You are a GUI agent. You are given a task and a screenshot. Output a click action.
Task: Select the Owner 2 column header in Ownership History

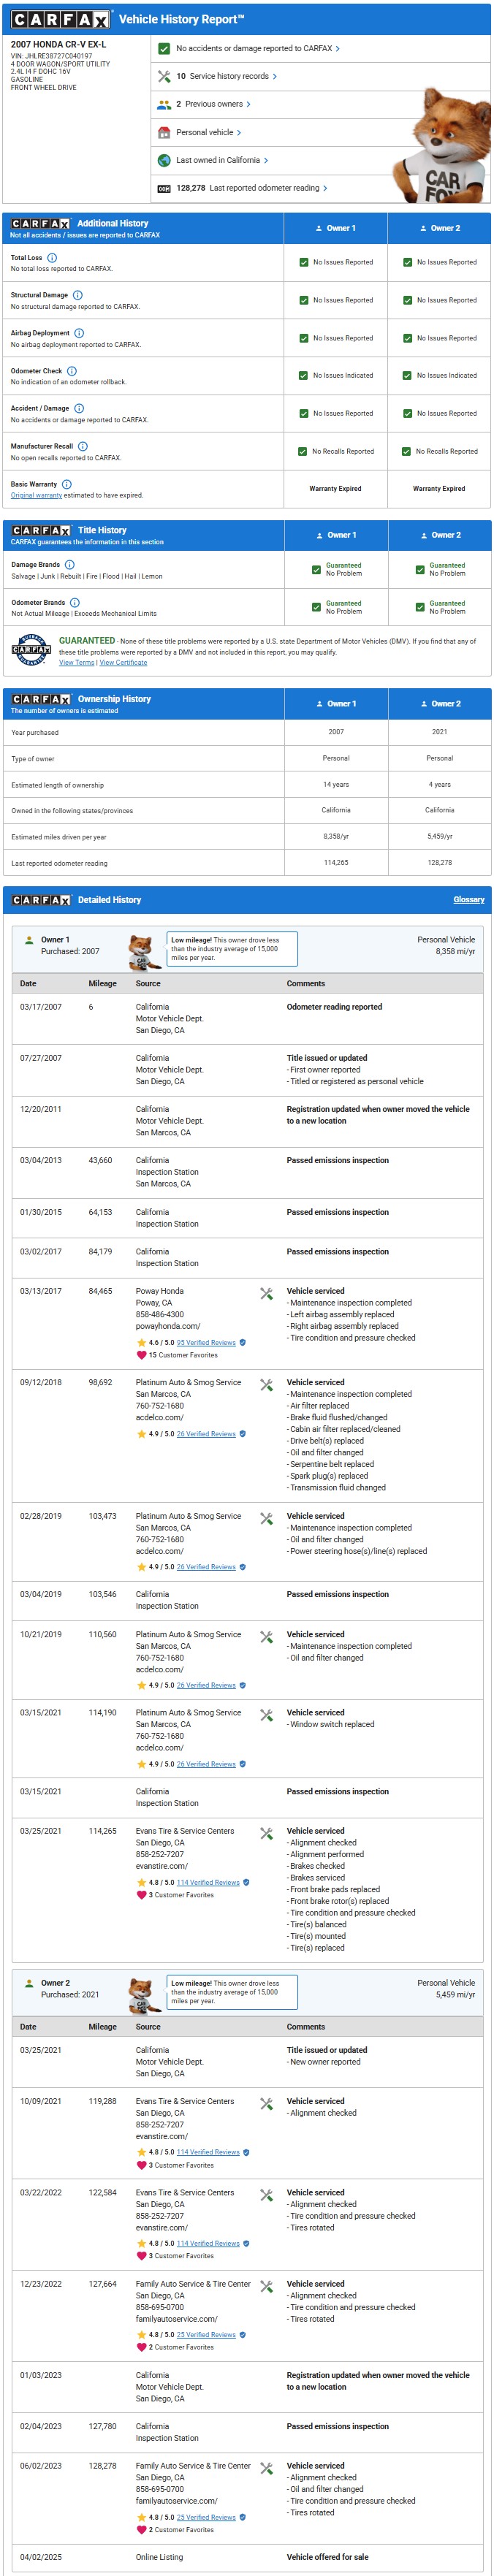pos(440,704)
